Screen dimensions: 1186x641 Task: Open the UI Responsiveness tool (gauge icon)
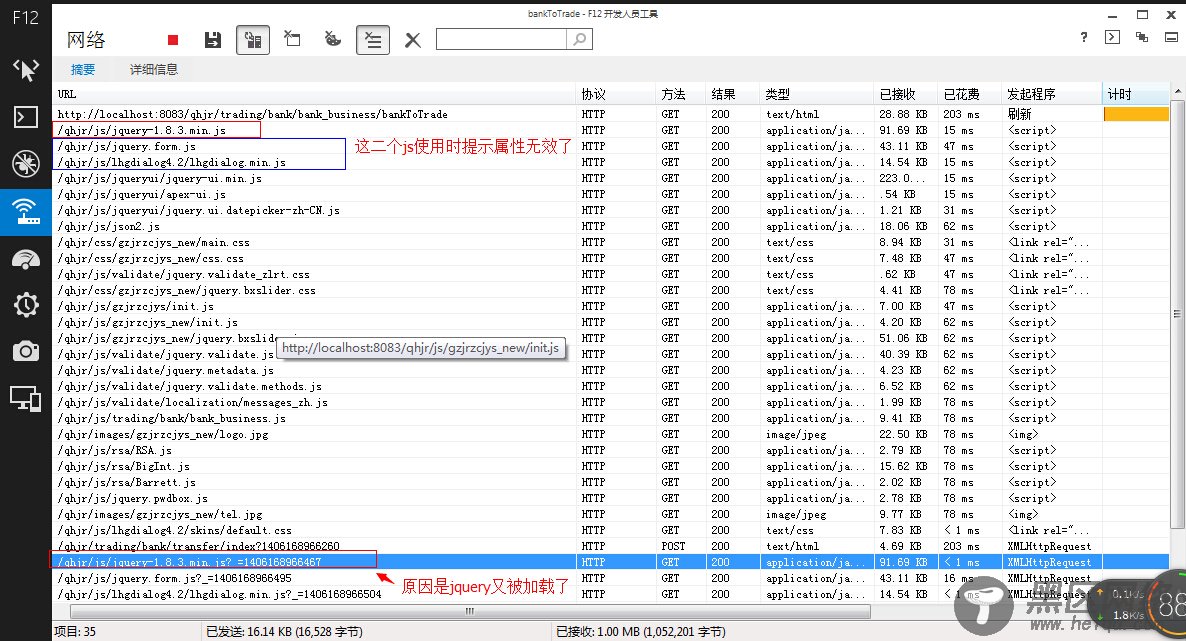click(x=26, y=259)
